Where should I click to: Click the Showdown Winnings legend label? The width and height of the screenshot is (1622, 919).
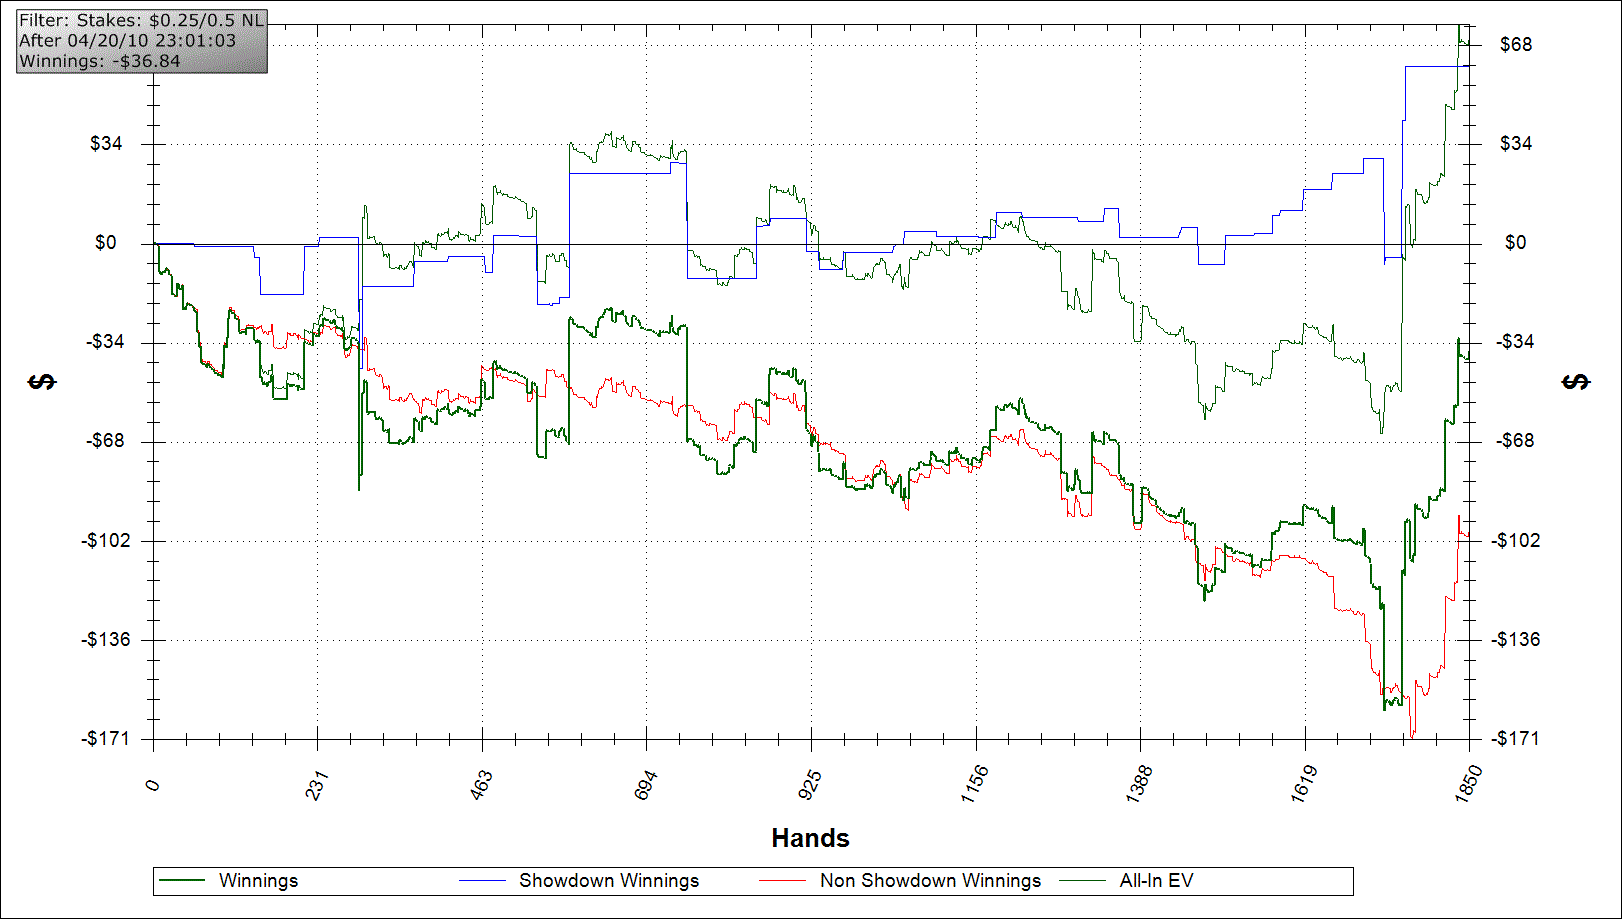click(x=608, y=881)
